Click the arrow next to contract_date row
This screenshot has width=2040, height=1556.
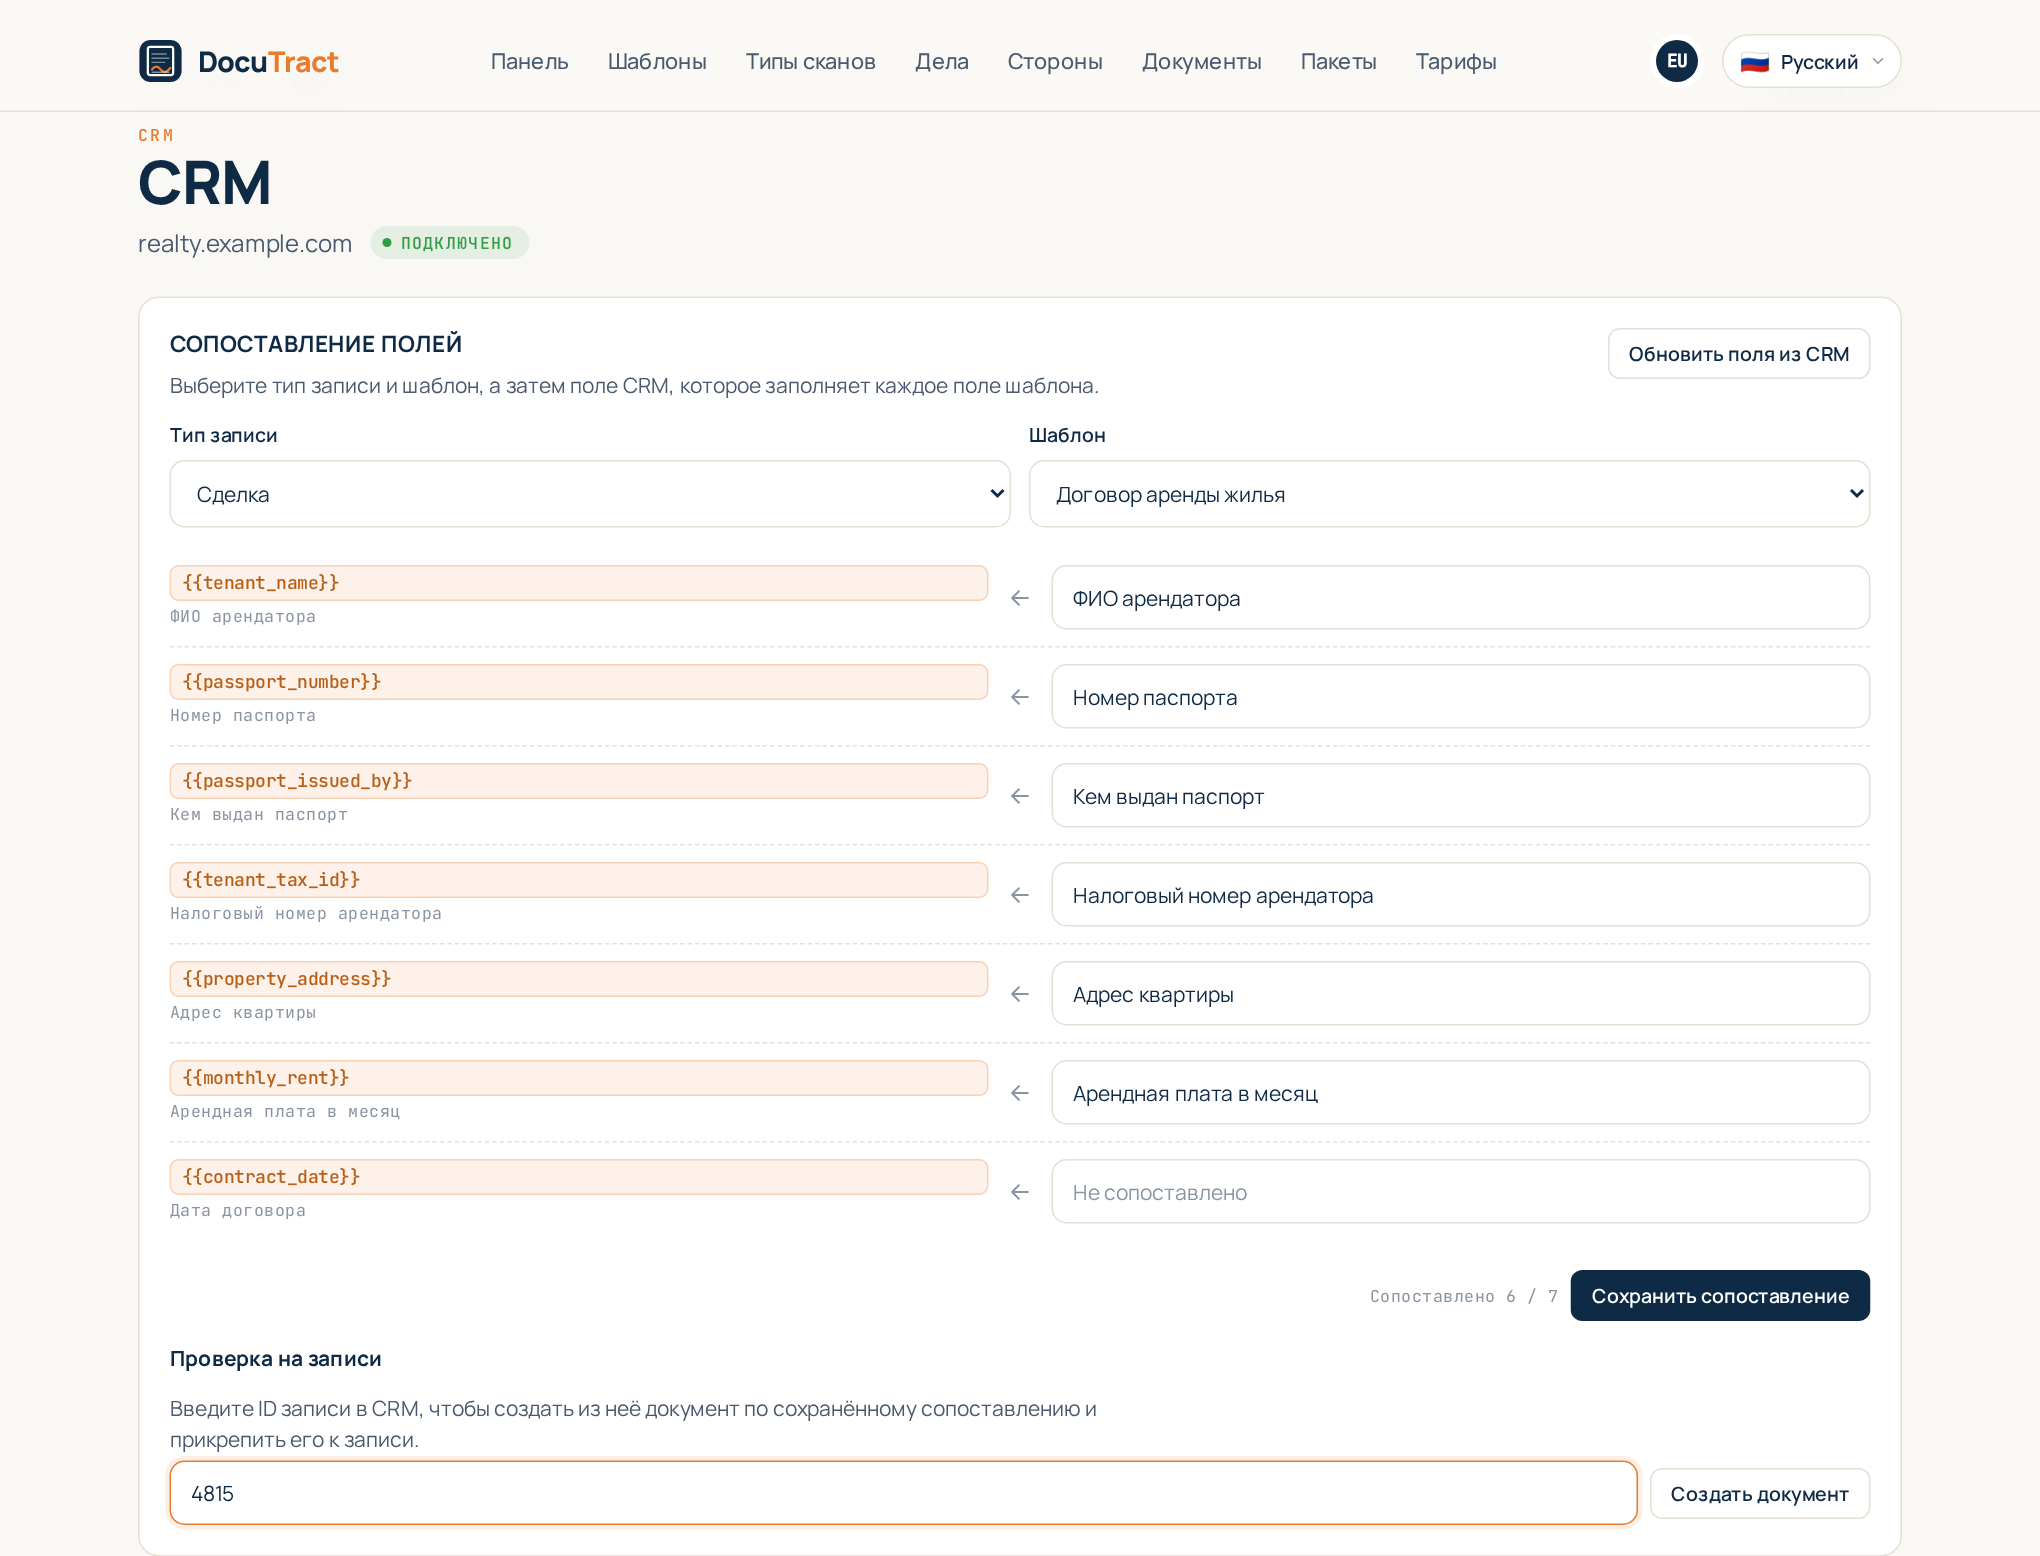1020,1192
